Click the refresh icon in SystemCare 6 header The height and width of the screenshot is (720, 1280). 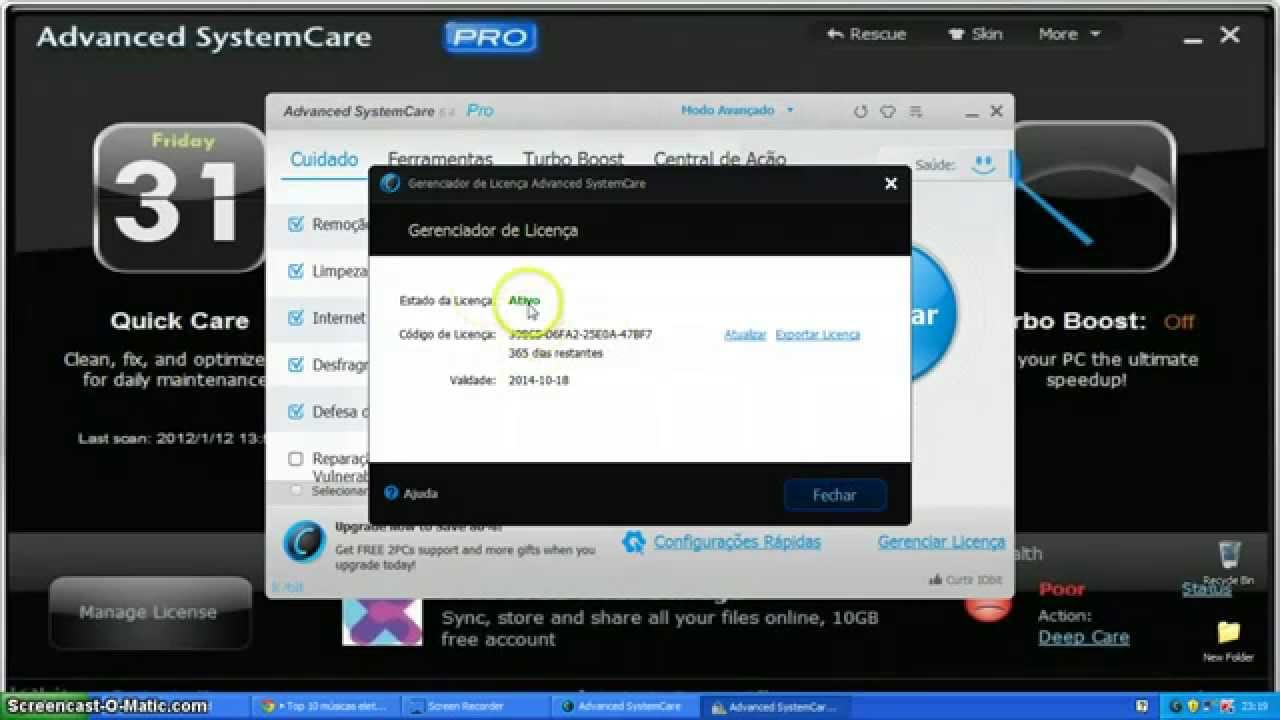point(860,112)
